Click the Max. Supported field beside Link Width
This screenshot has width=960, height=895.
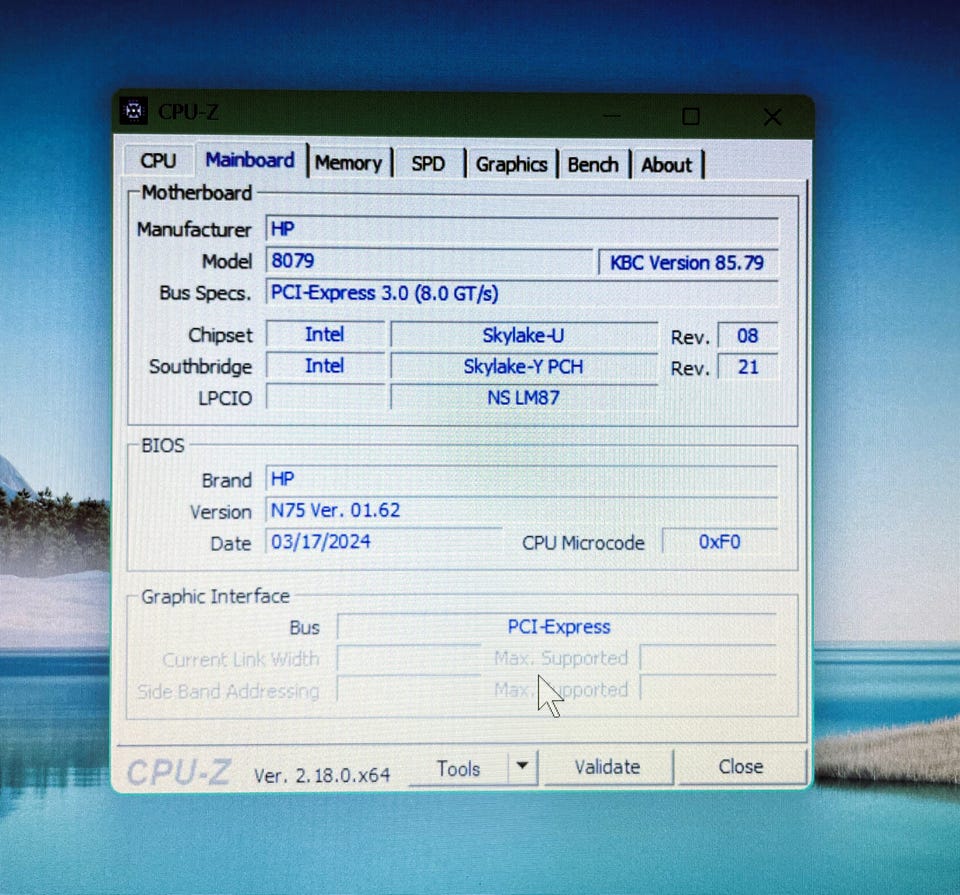click(708, 658)
